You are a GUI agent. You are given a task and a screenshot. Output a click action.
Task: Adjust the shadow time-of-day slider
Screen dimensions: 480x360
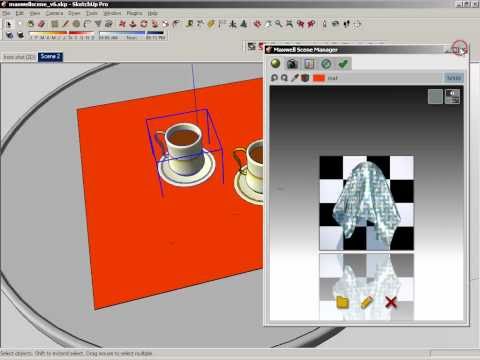pyautogui.click(x=132, y=34)
